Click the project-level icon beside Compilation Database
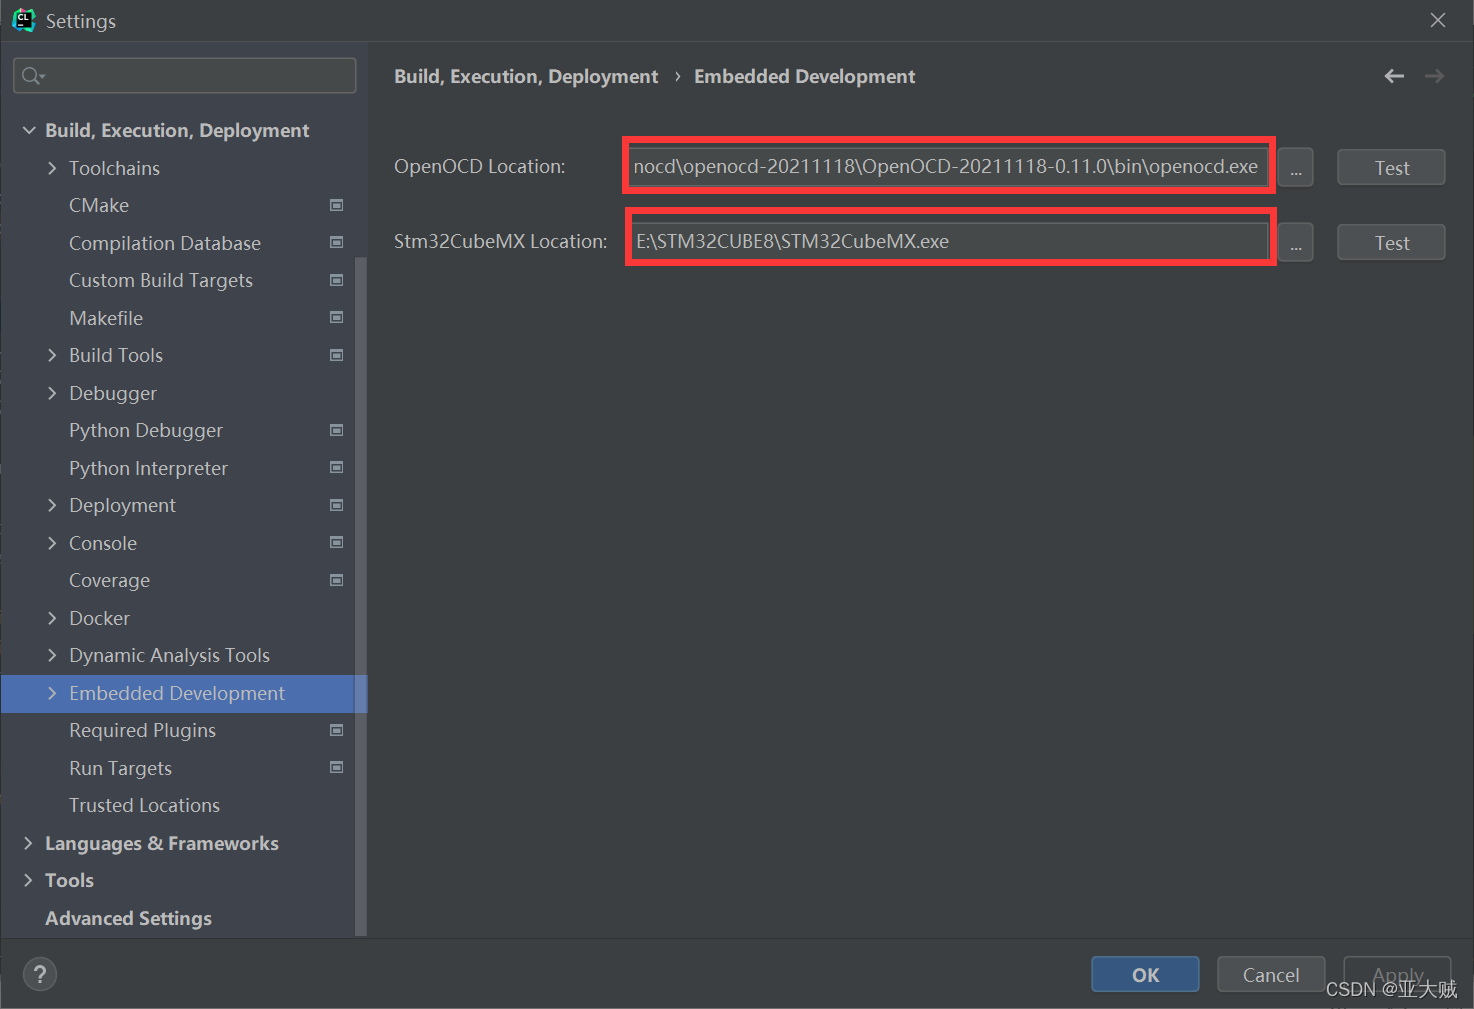Image resolution: width=1474 pixels, height=1009 pixels. click(337, 243)
